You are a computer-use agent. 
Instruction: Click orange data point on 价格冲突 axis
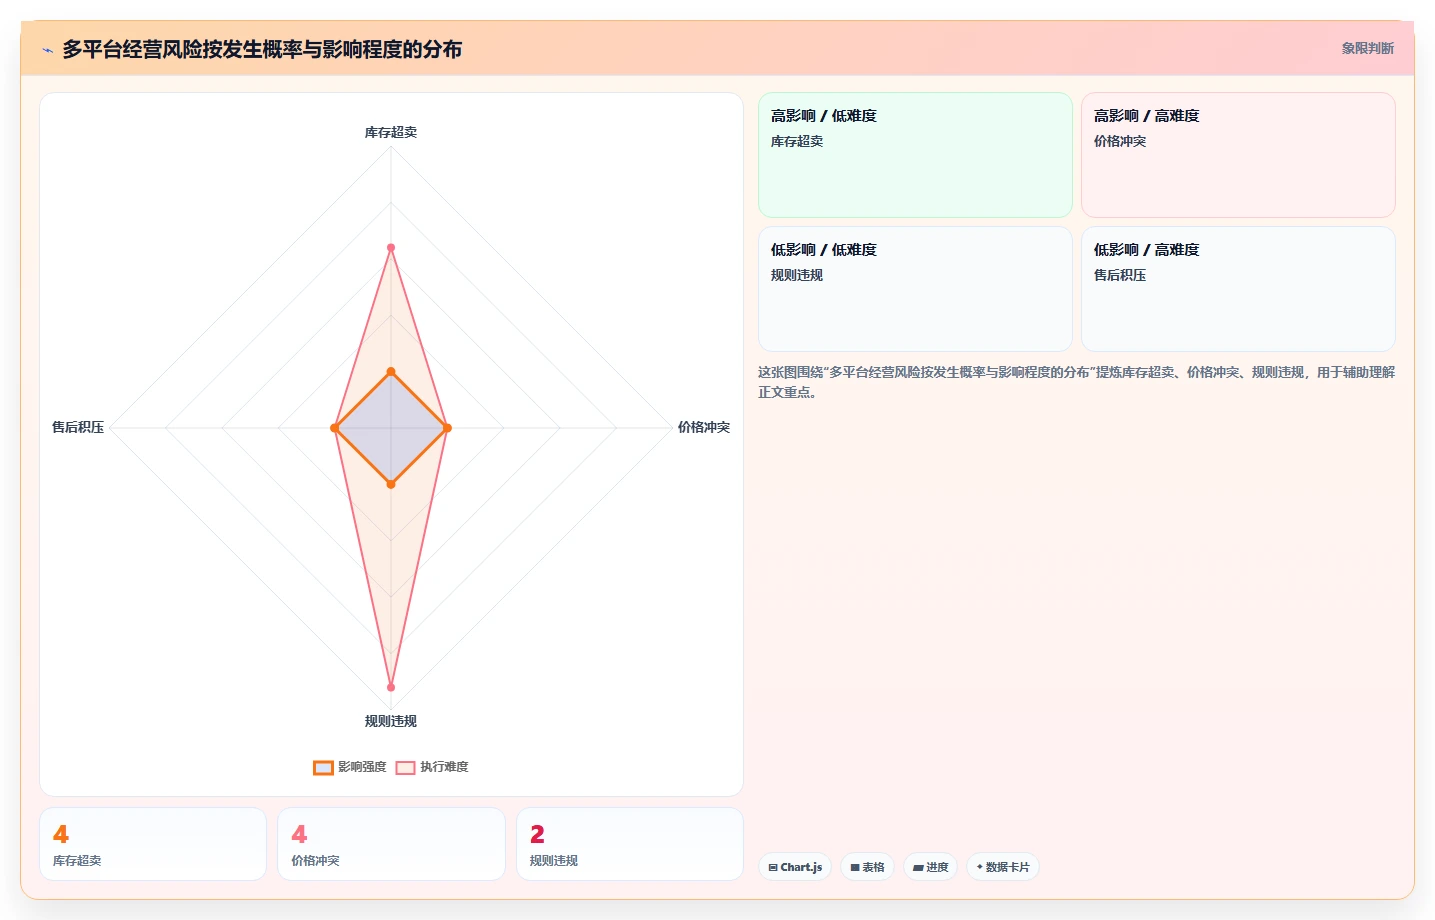point(447,428)
